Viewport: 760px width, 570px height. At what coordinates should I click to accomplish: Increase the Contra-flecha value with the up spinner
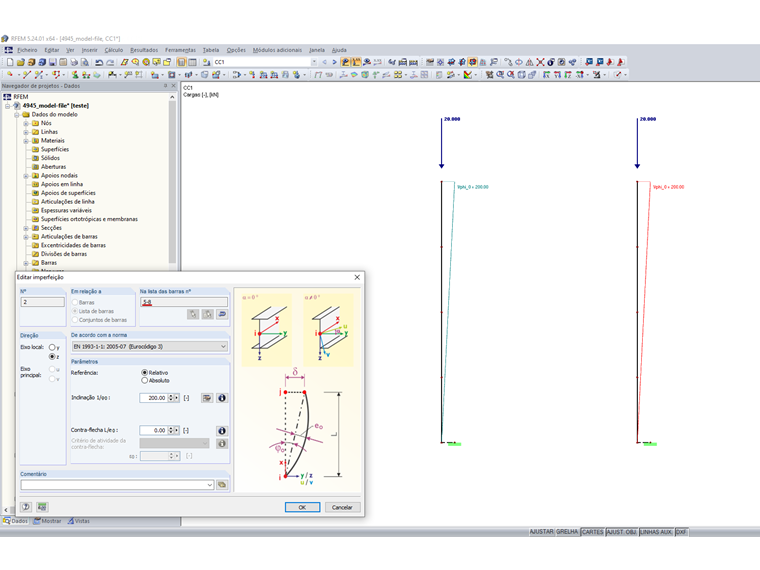click(171, 428)
